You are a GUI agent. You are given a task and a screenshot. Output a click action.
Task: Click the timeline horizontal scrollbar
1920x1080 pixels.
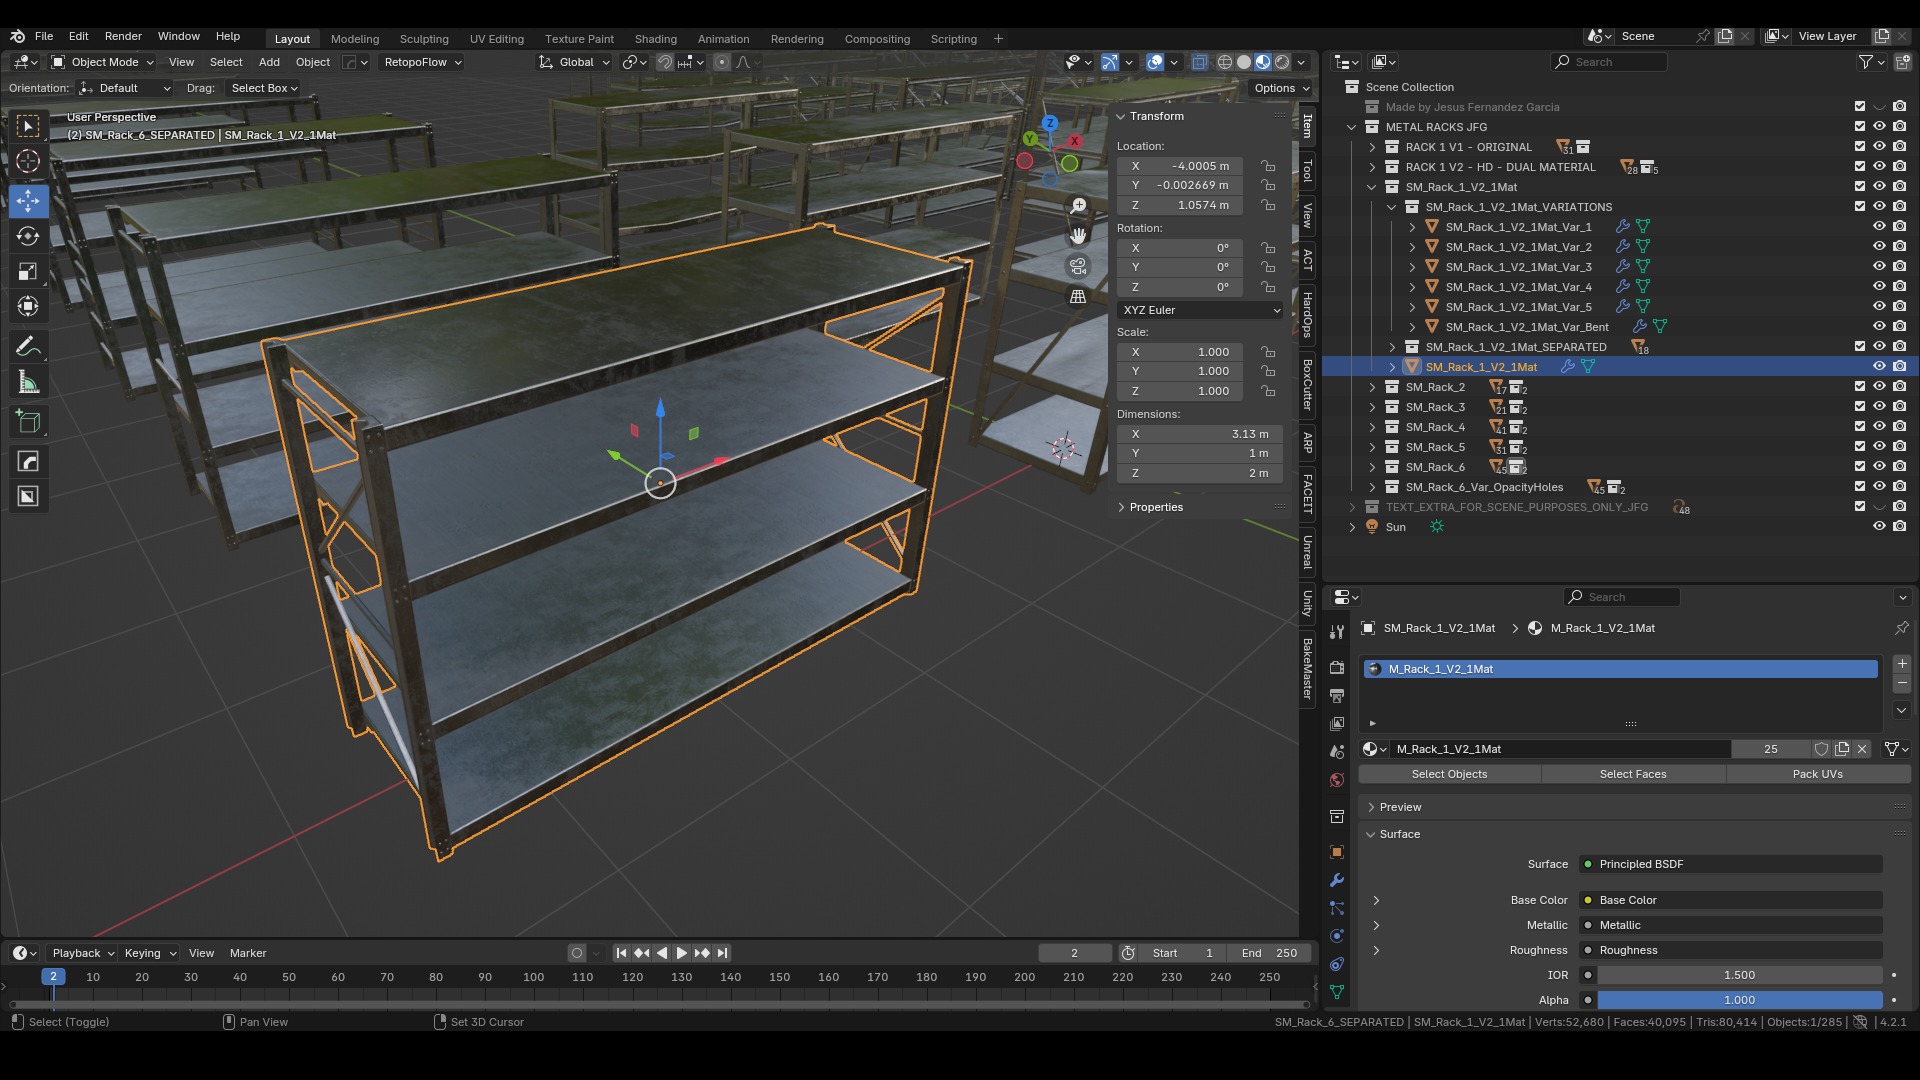(x=658, y=1004)
